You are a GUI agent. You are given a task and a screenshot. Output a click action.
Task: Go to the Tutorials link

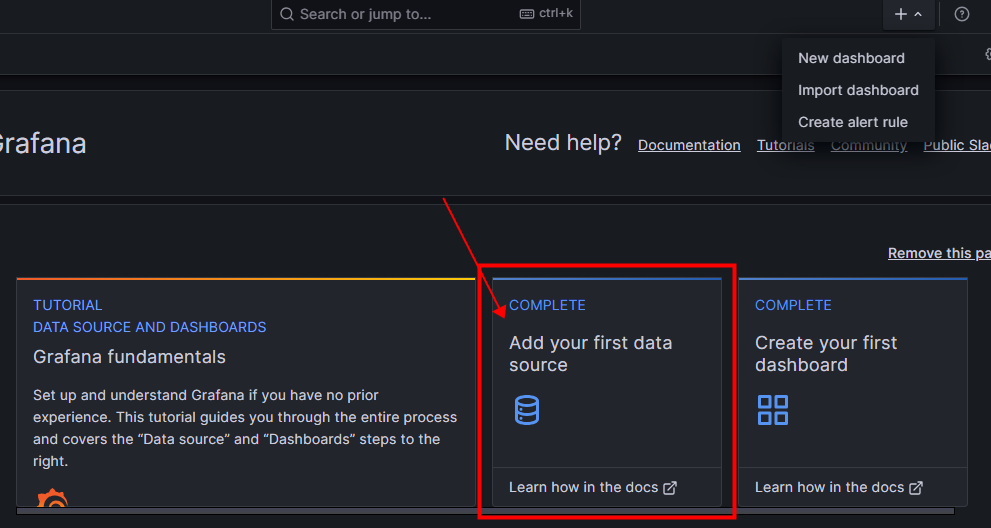(785, 145)
